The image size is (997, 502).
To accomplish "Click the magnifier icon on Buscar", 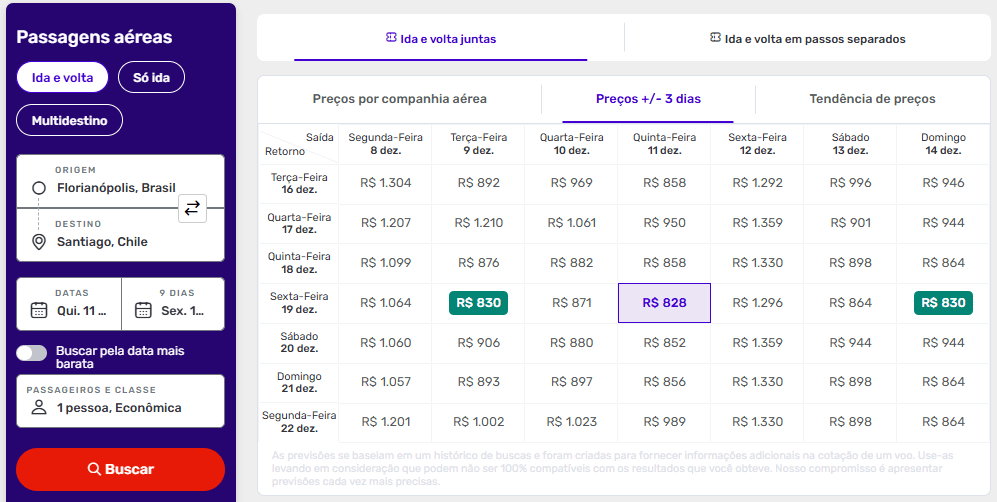I will [x=94, y=469].
